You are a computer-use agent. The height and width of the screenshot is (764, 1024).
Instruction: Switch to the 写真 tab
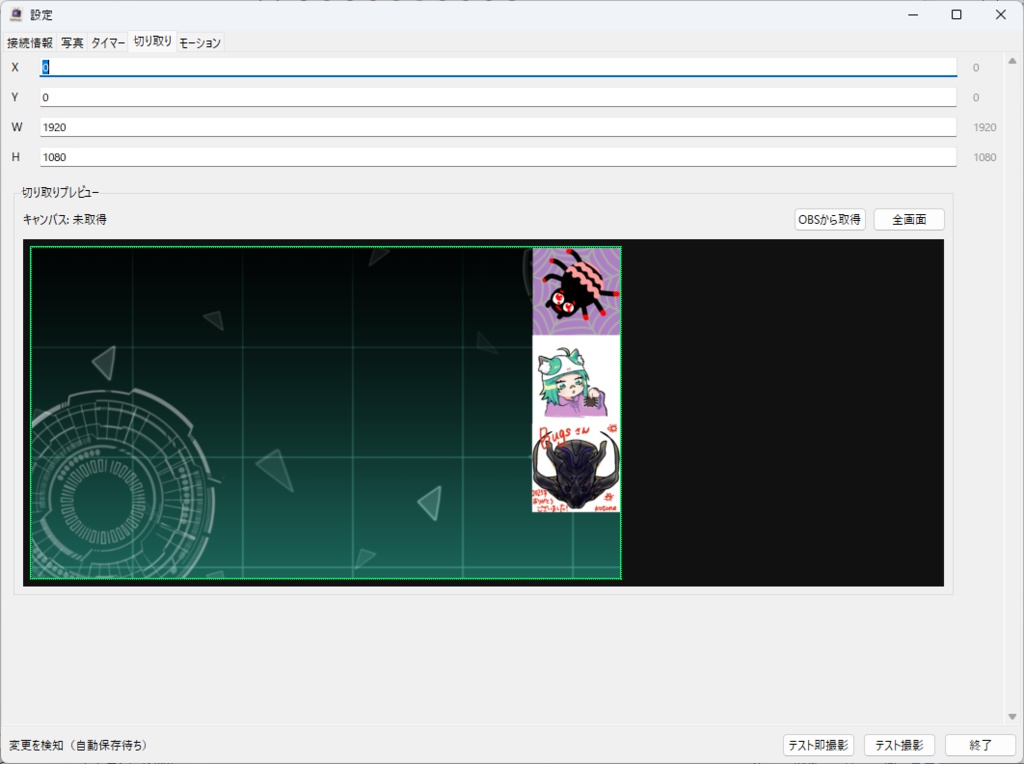72,42
